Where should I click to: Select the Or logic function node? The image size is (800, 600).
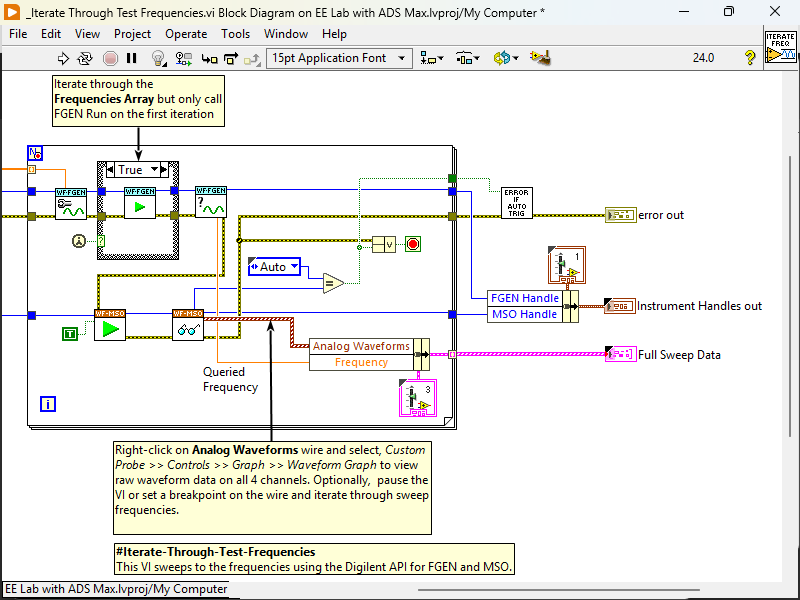click(384, 244)
